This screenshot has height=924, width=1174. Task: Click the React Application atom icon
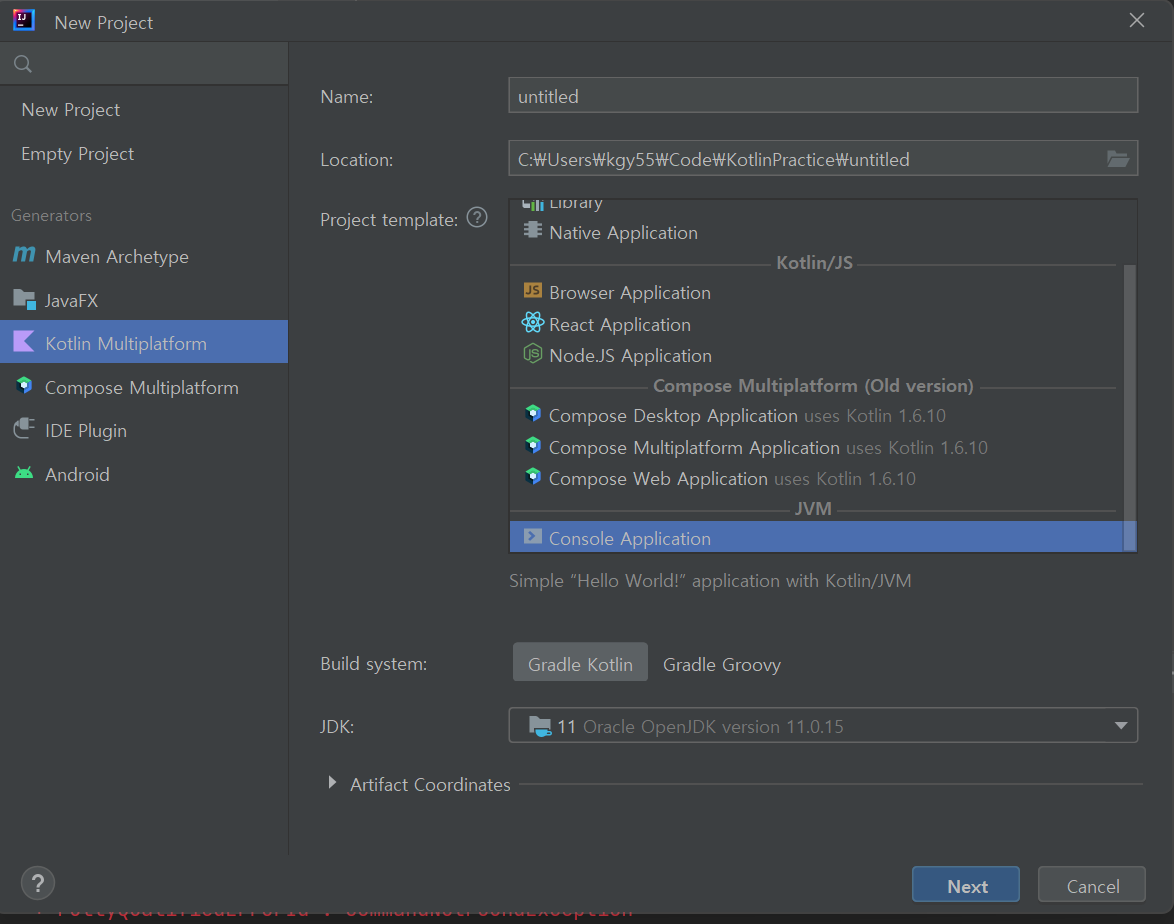pos(532,323)
